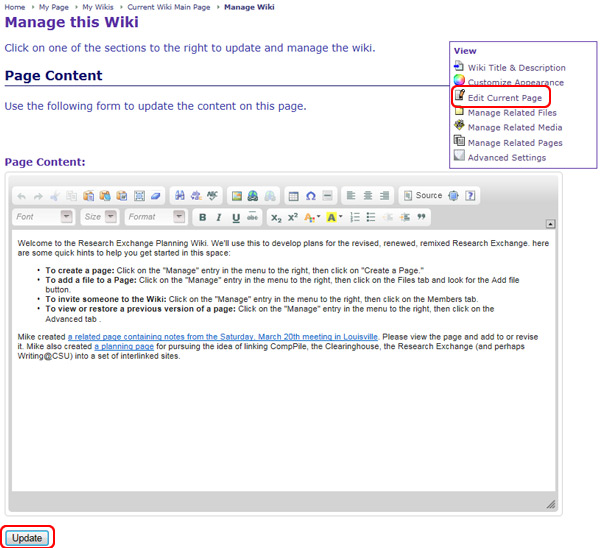The width and height of the screenshot is (600, 548).
Task: Toggle strikethrough formatting
Action: (253, 217)
